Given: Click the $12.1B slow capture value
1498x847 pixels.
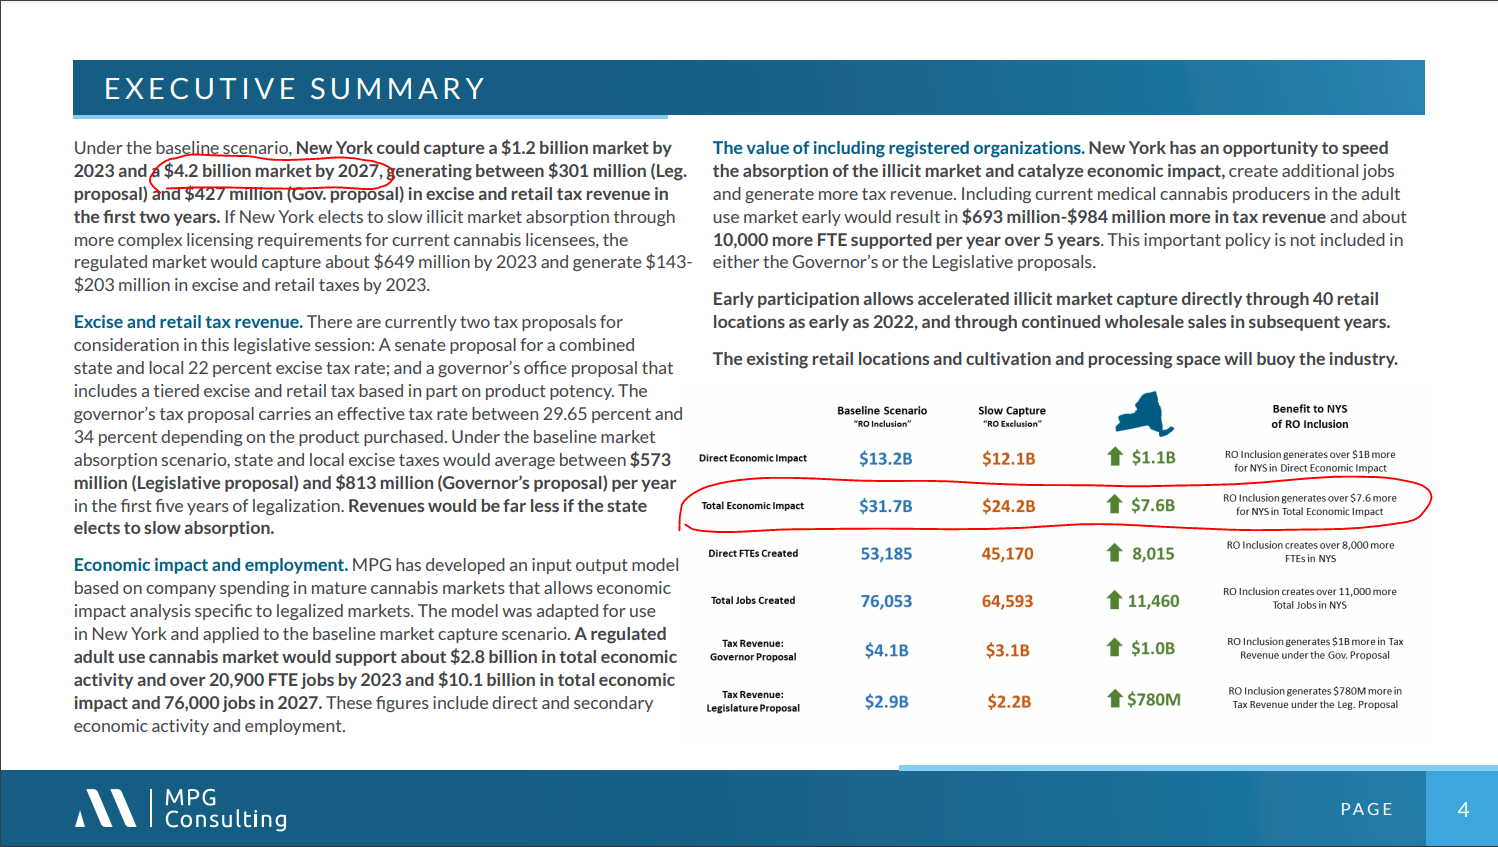Looking at the screenshot, I should (x=1008, y=459).
